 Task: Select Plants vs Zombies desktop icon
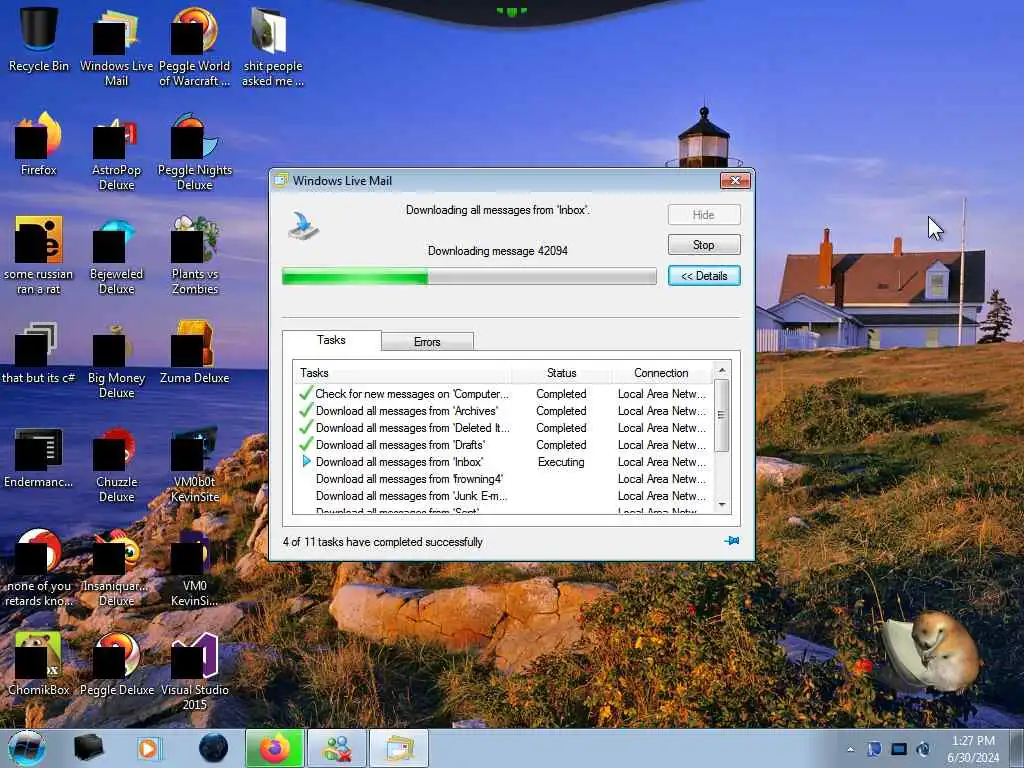click(x=195, y=256)
